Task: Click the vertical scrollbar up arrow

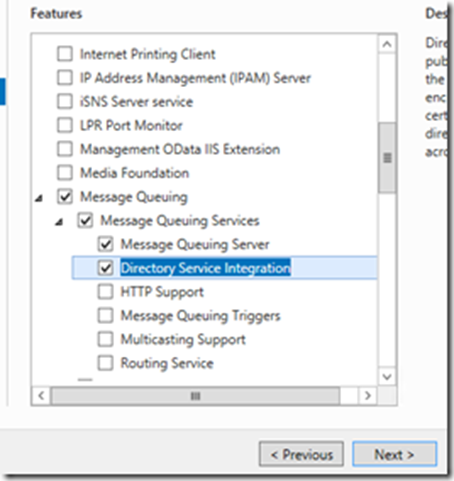Action: [x=387, y=44]
